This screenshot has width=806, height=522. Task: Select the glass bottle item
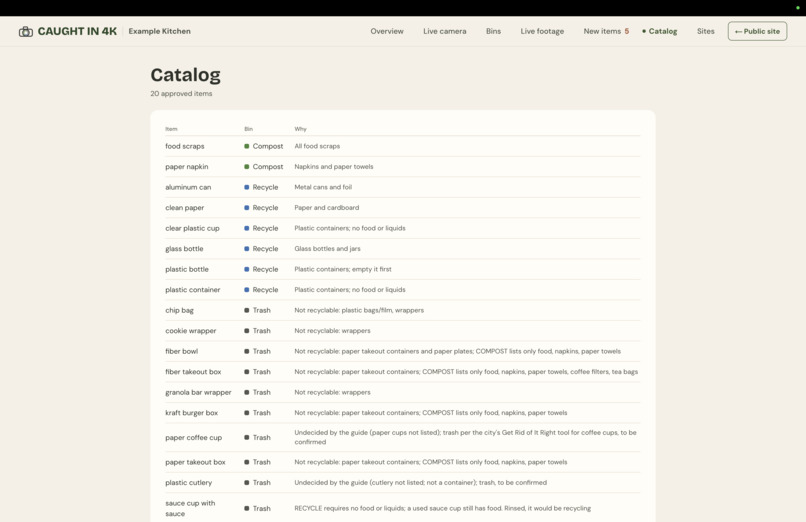coord(184,249)
